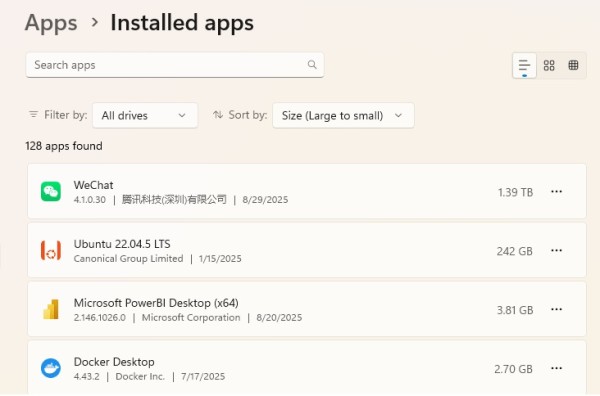Image resolution: width=600 pixels, height=396 pixels.
Task: Select the WeChat app name
Action: pos(93,185)
